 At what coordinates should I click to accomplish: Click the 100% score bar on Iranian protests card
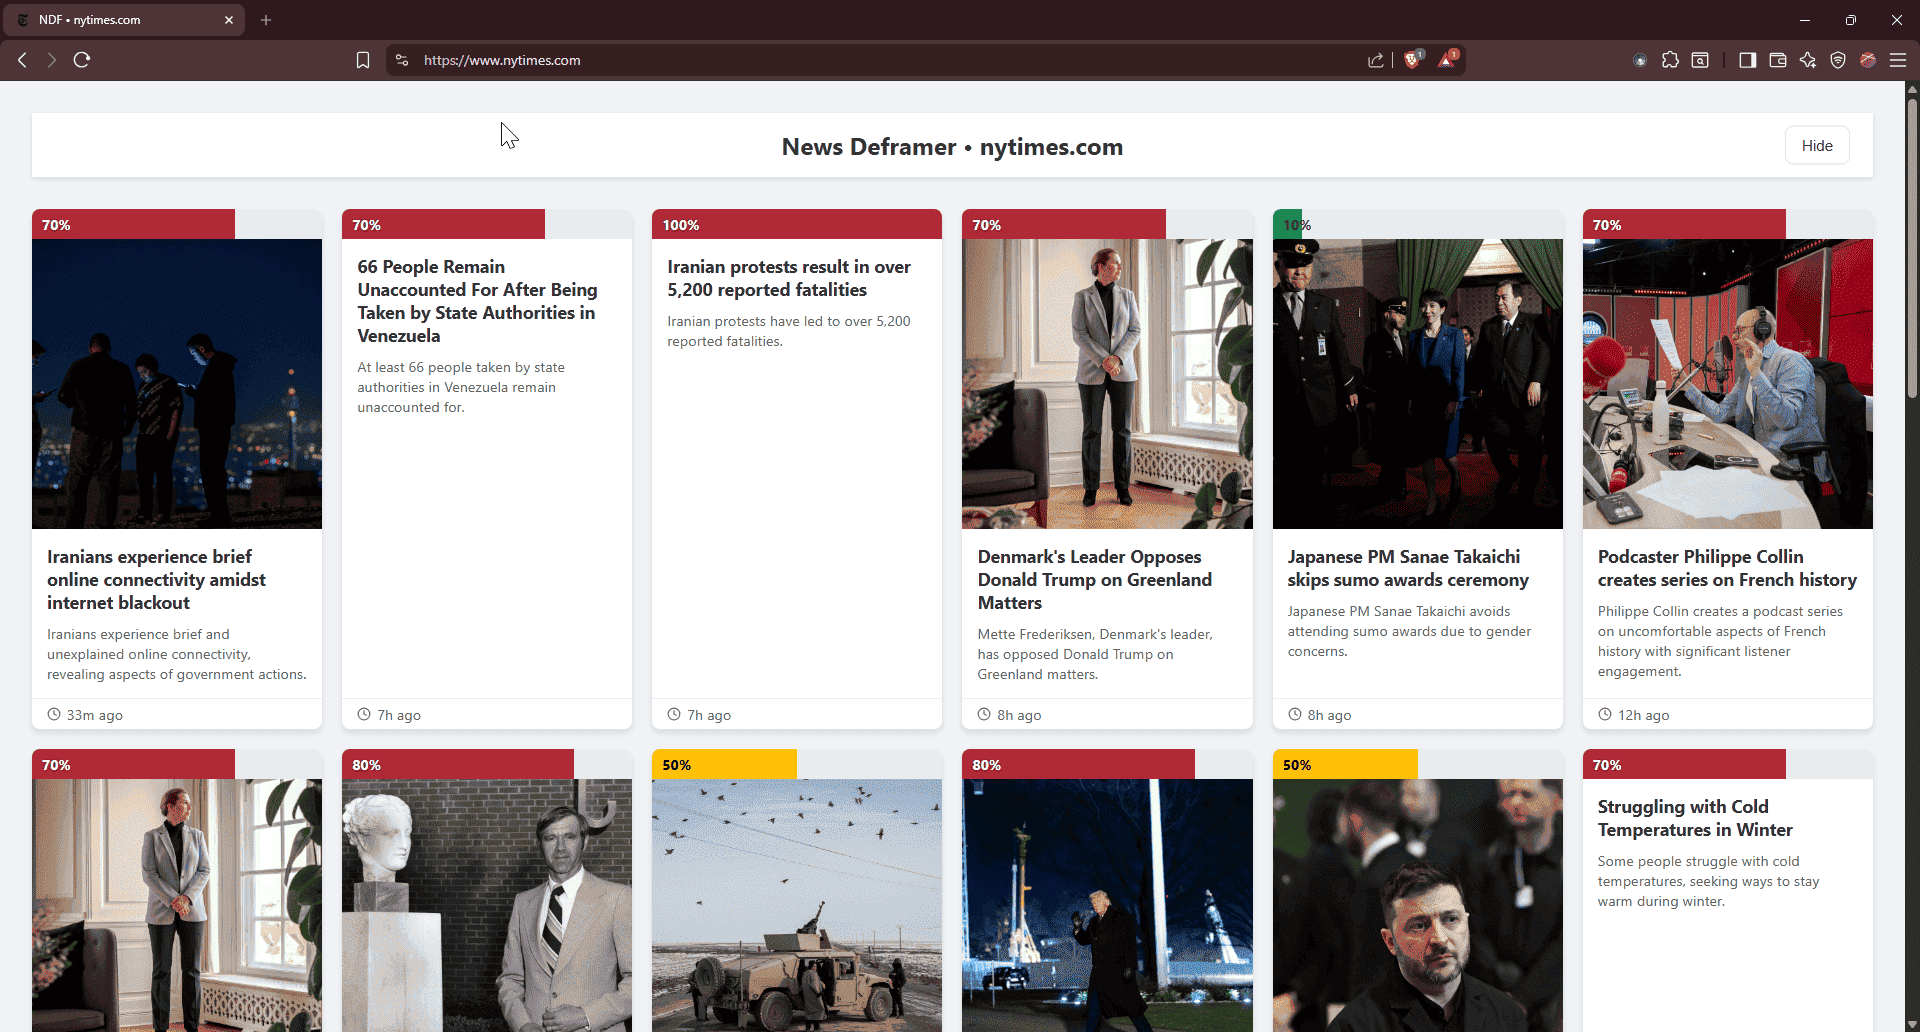tap(796, 225)
